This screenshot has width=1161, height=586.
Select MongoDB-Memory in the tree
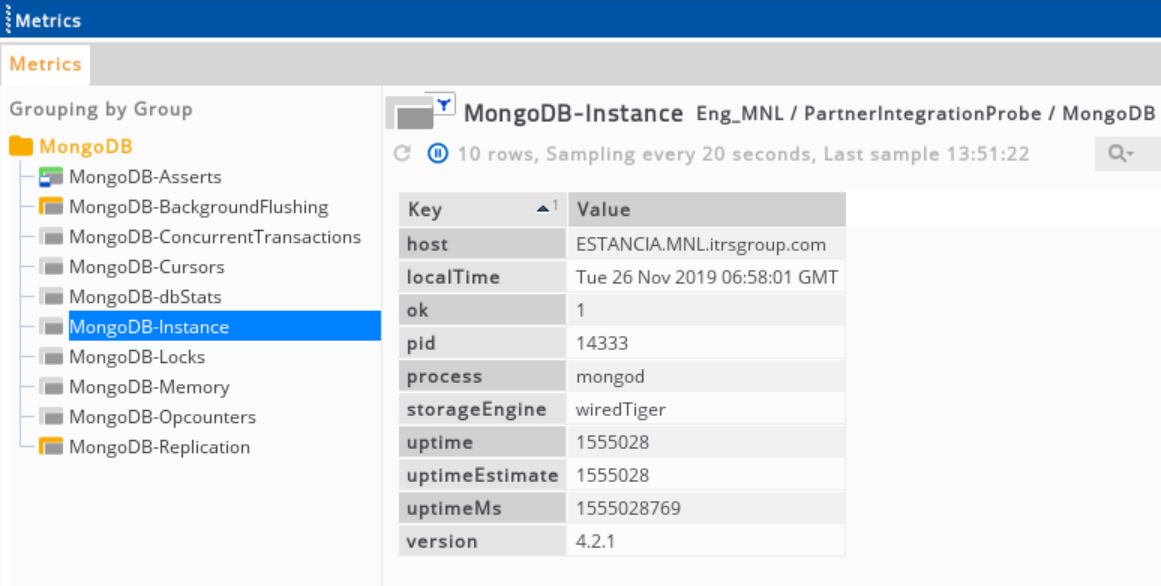[x=148, y=387]
